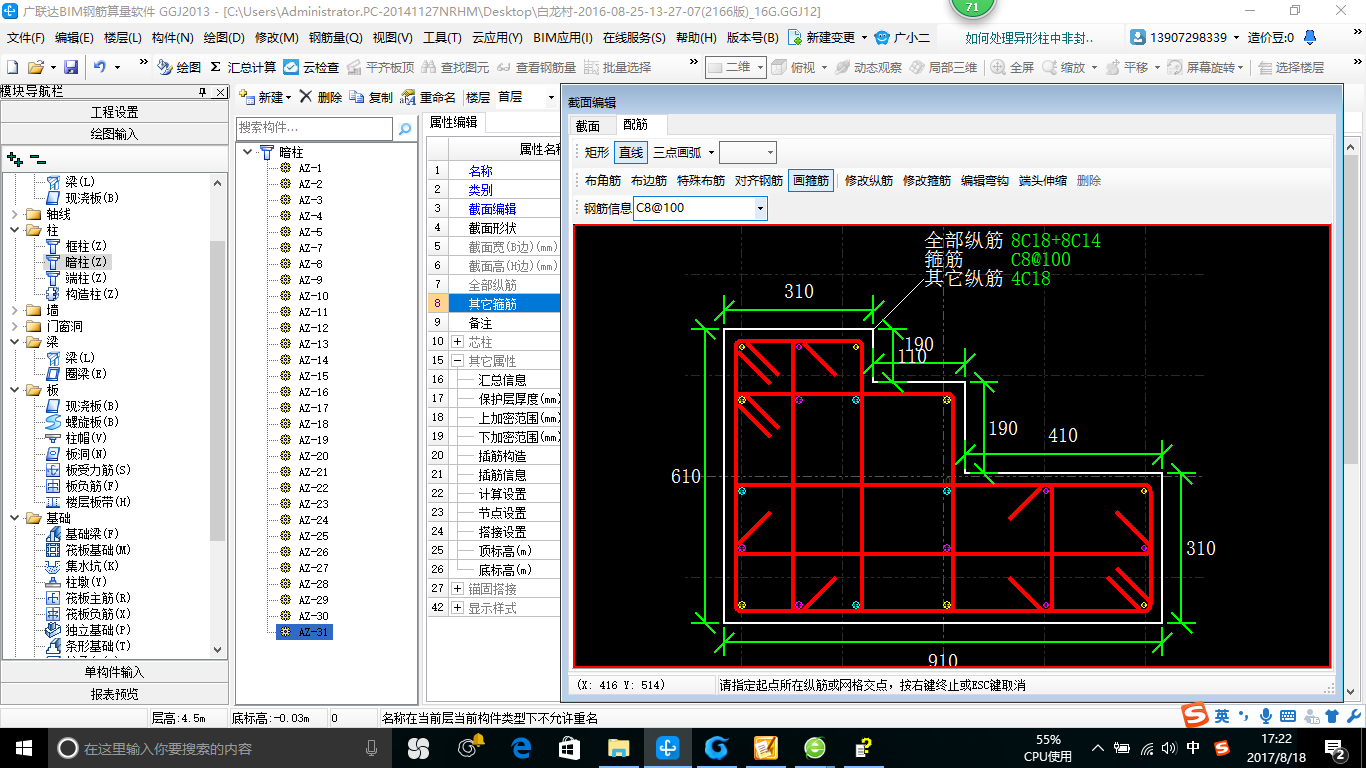
Task: Click the 新建 new component button
Action: pos(265,97)
